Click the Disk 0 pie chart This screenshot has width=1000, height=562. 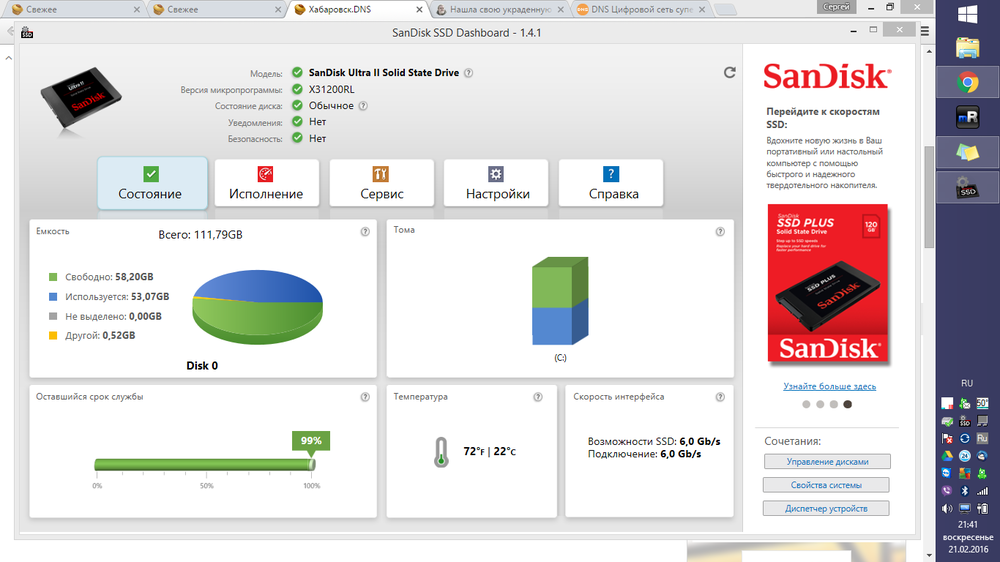pyautogui.click(x=258, y=306)
